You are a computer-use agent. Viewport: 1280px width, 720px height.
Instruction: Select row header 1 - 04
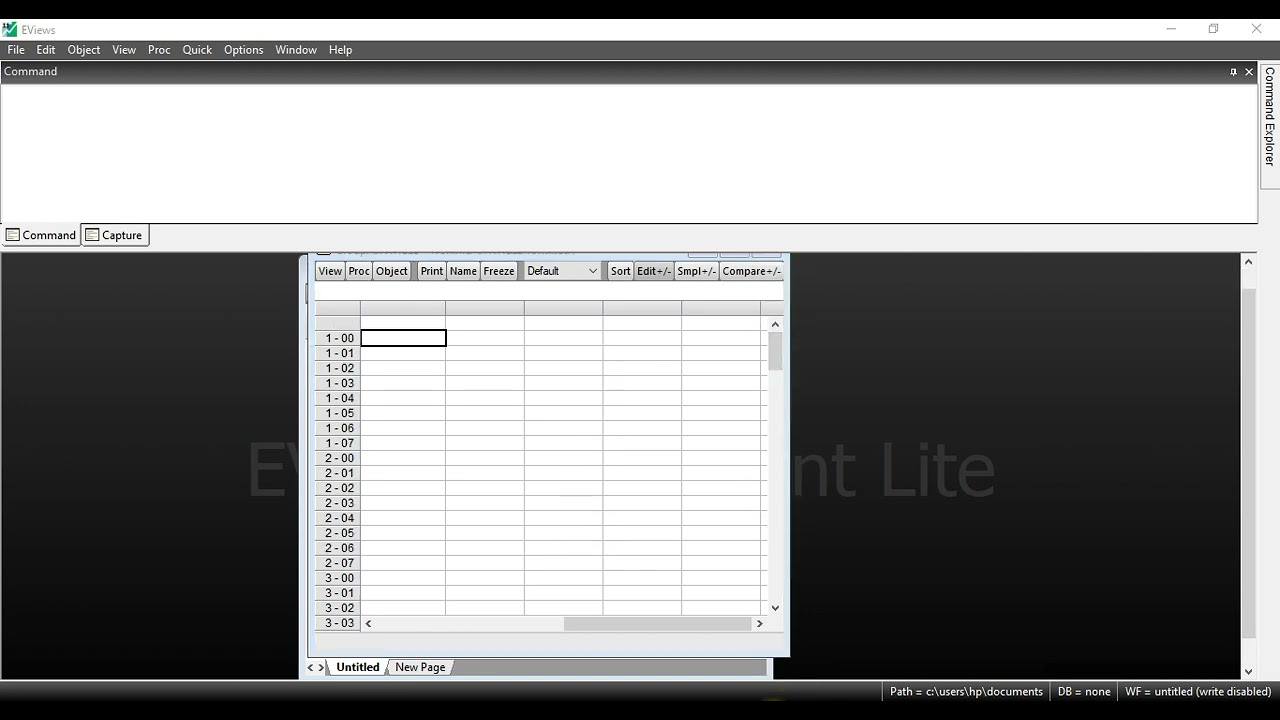pos(338,398)
